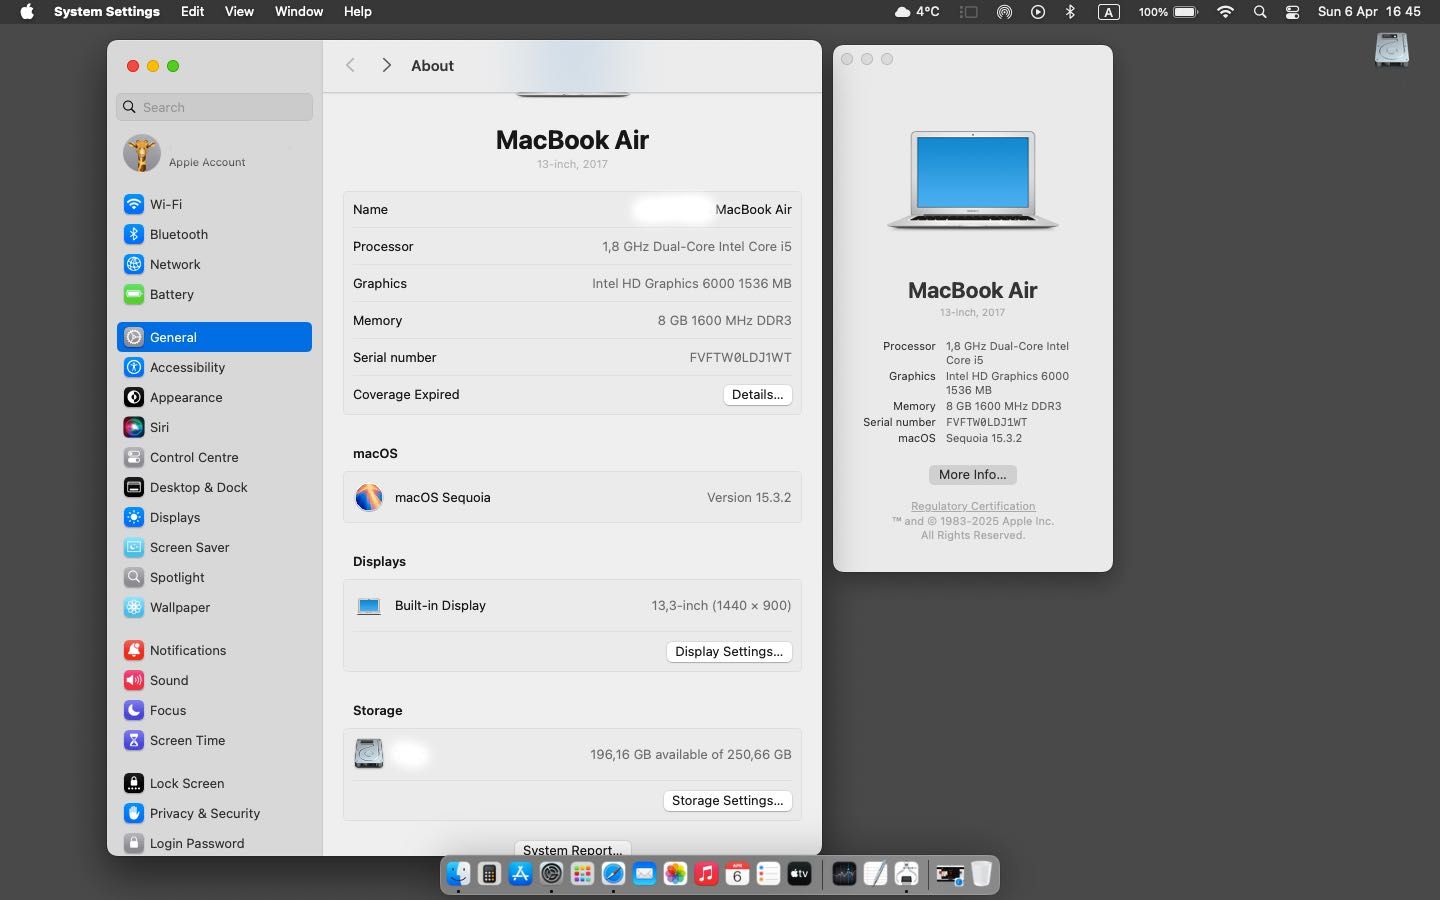
Task: Open Display Settings... button
Action: coord(729,651)
